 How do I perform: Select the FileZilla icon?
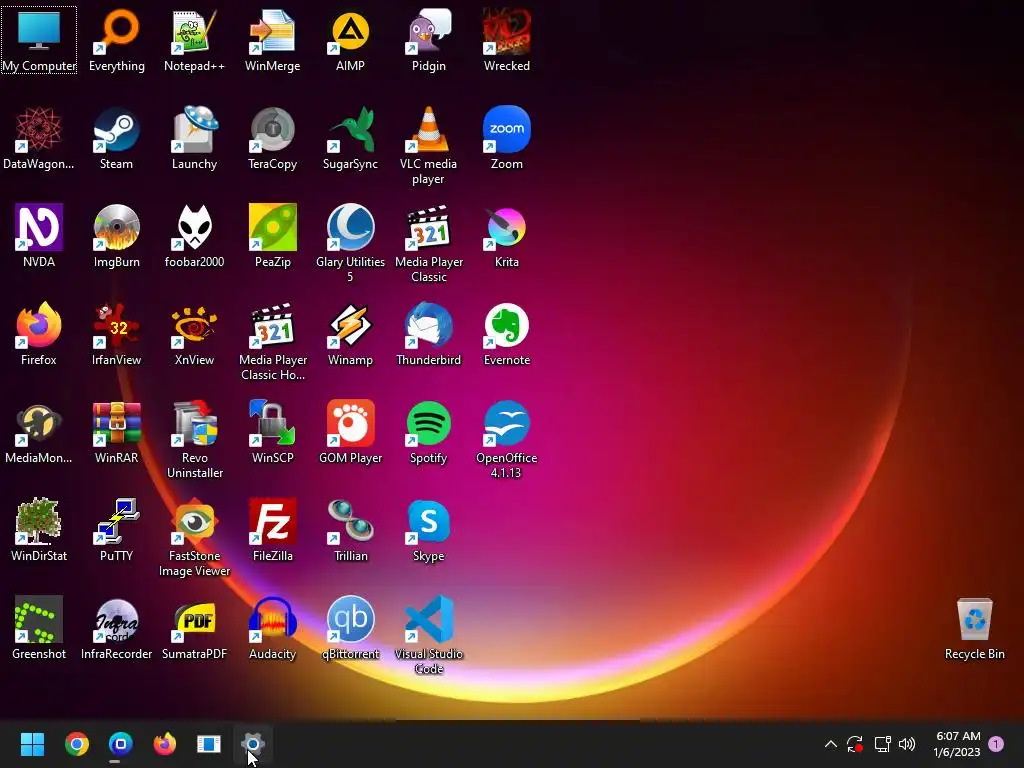(x=273, y=521)
